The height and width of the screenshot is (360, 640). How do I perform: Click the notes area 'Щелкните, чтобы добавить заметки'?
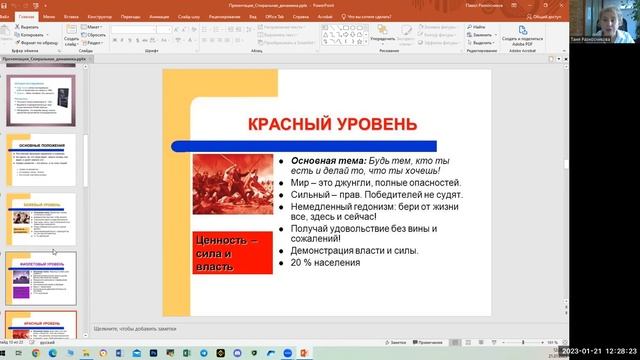(135, 329)
